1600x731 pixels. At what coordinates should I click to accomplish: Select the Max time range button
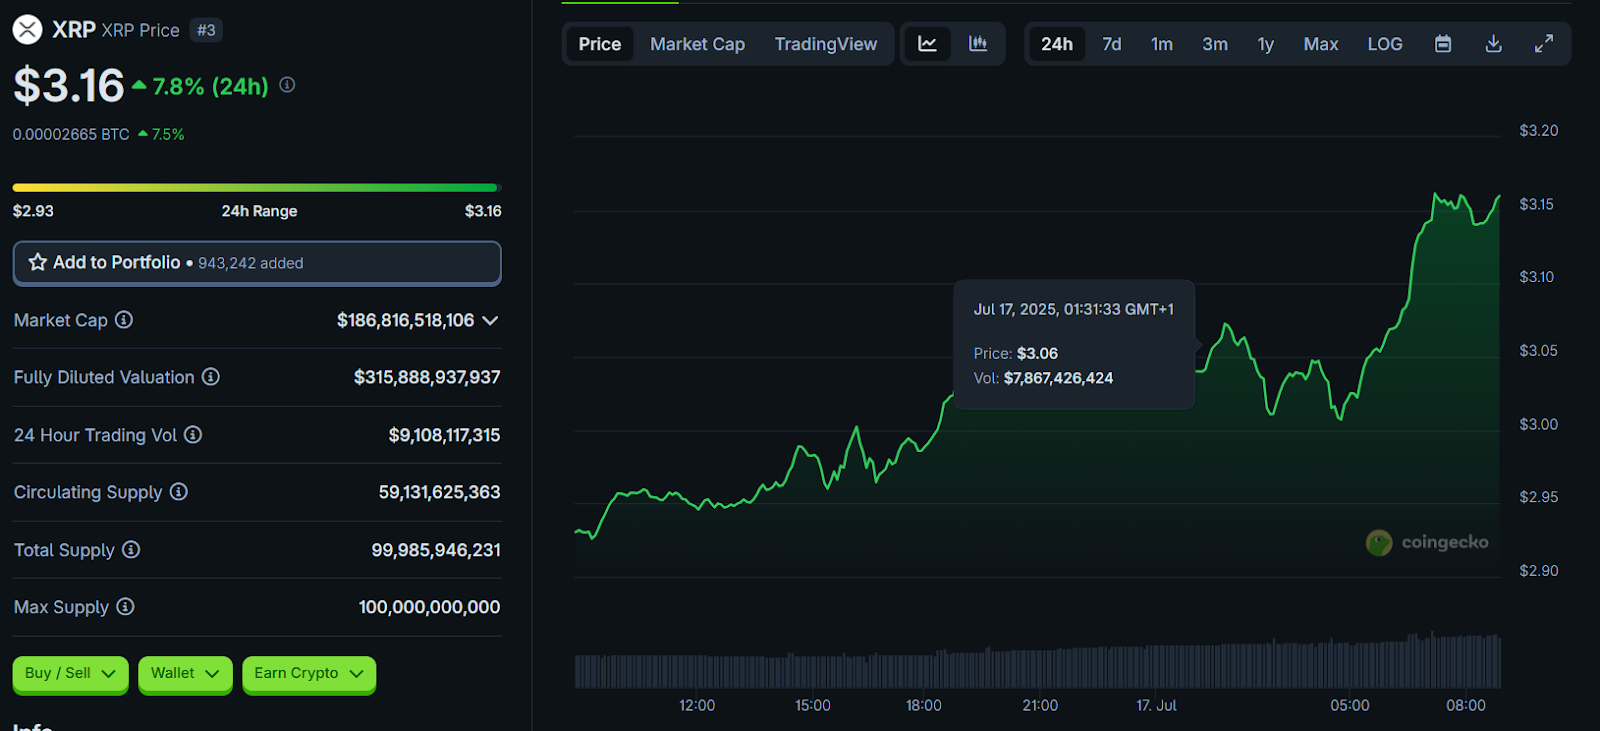[x=1320, y=44]
